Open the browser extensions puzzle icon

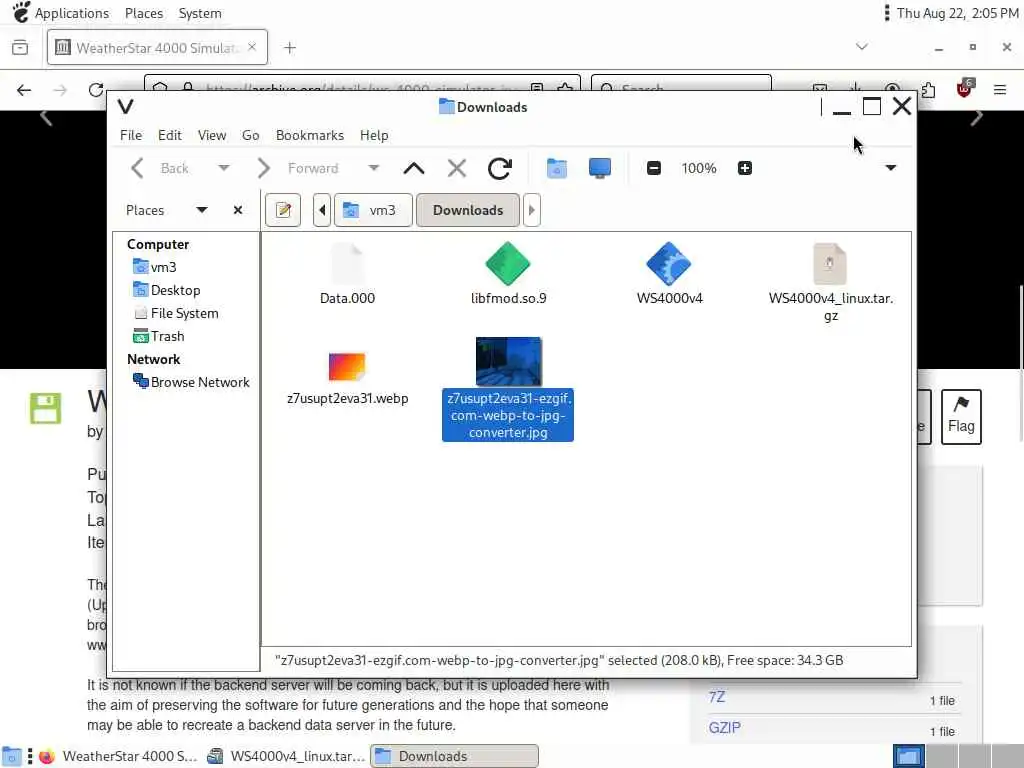click(x=928, y=90)
